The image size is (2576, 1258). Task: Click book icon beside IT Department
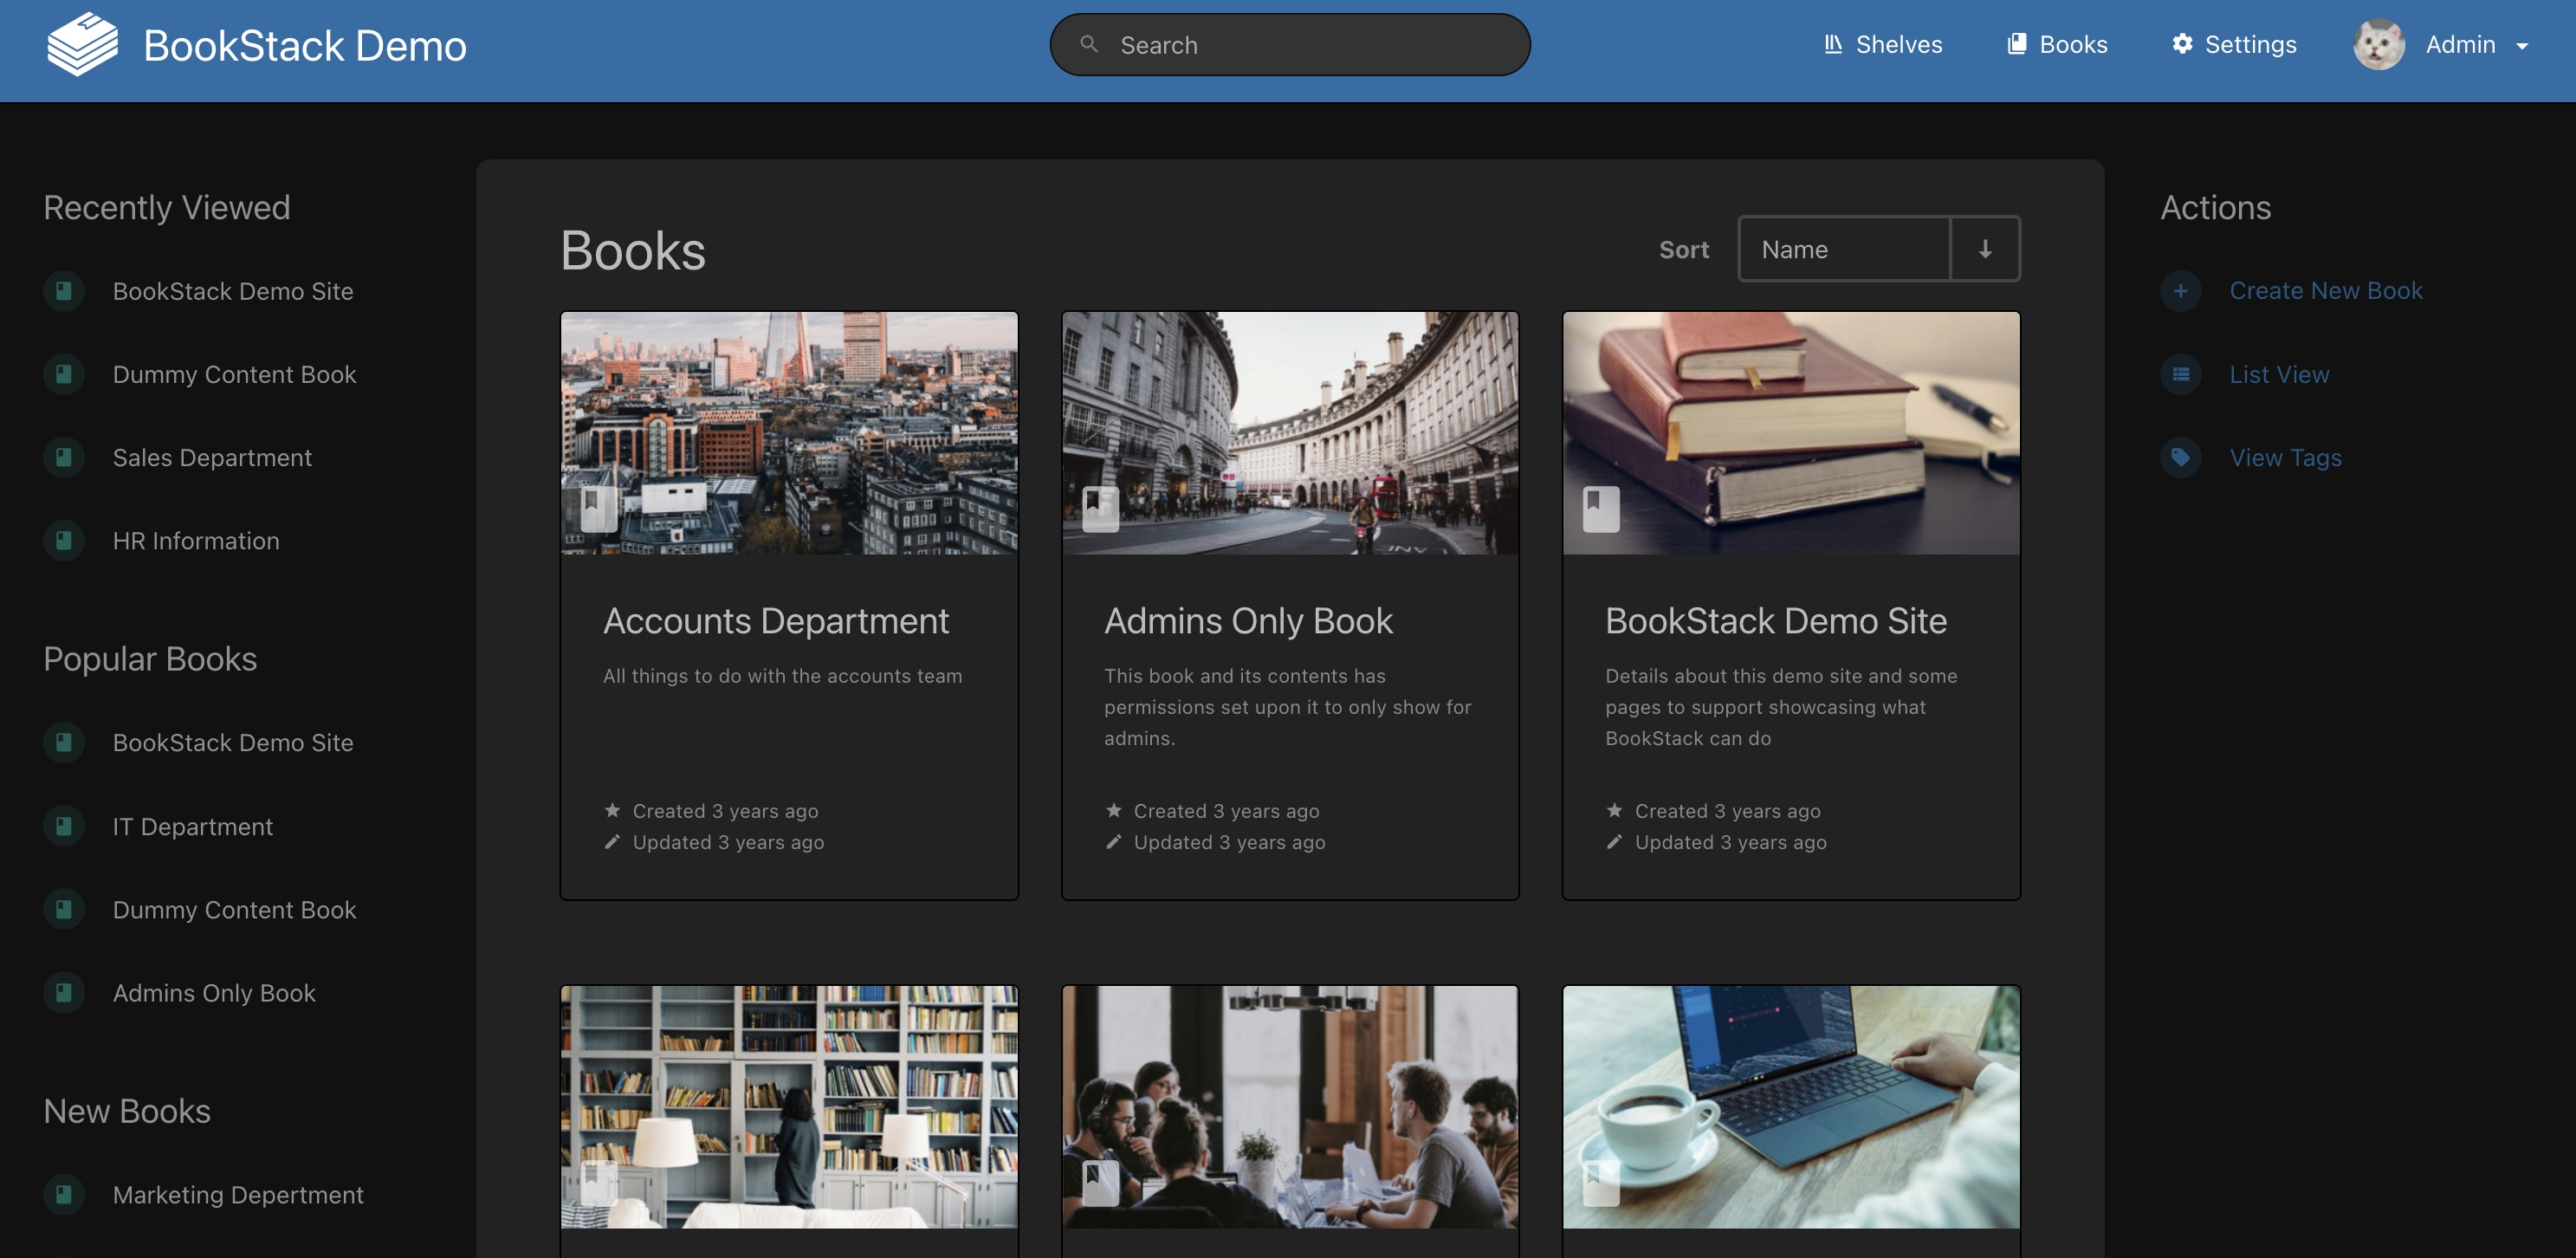click(64, 827)
